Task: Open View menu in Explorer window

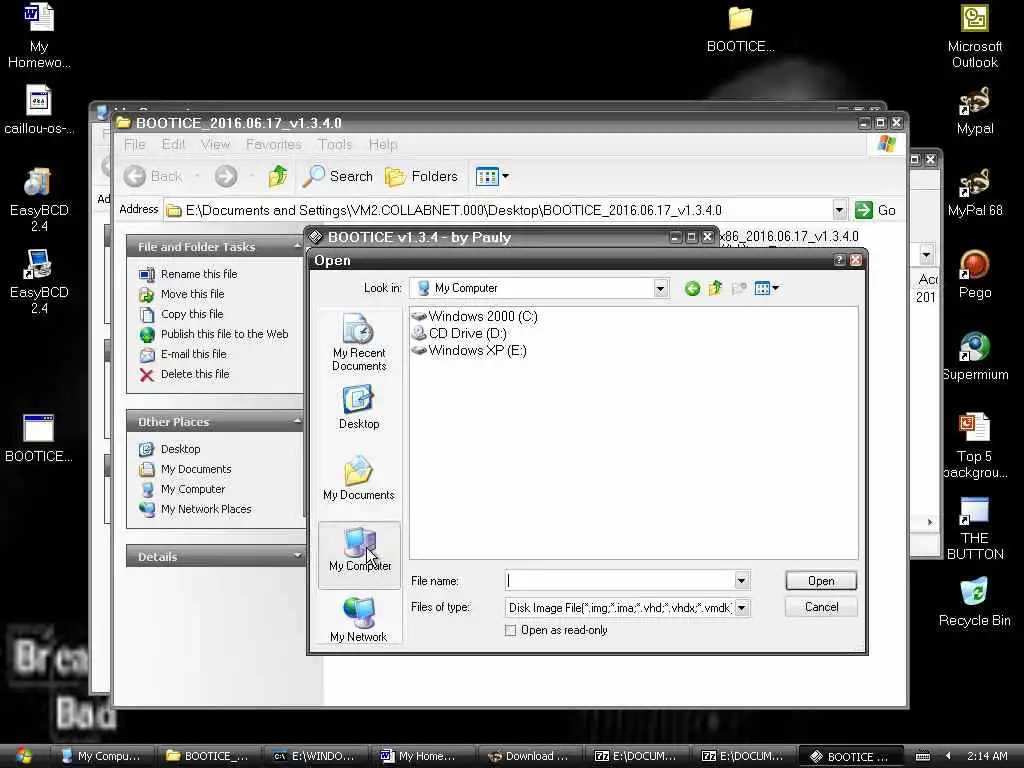Action: click(x=215, y=144)
